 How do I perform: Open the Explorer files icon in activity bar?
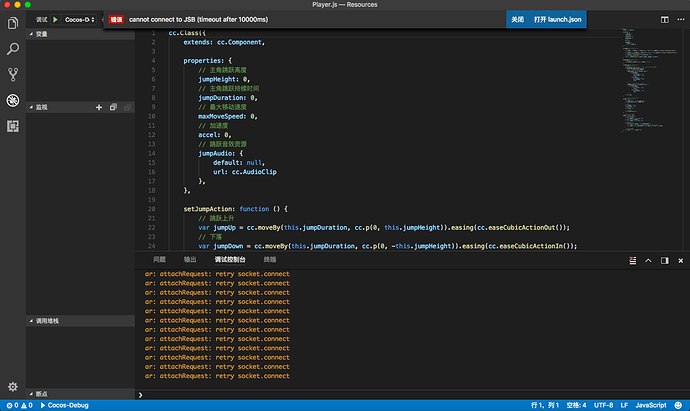pos(13,22)
